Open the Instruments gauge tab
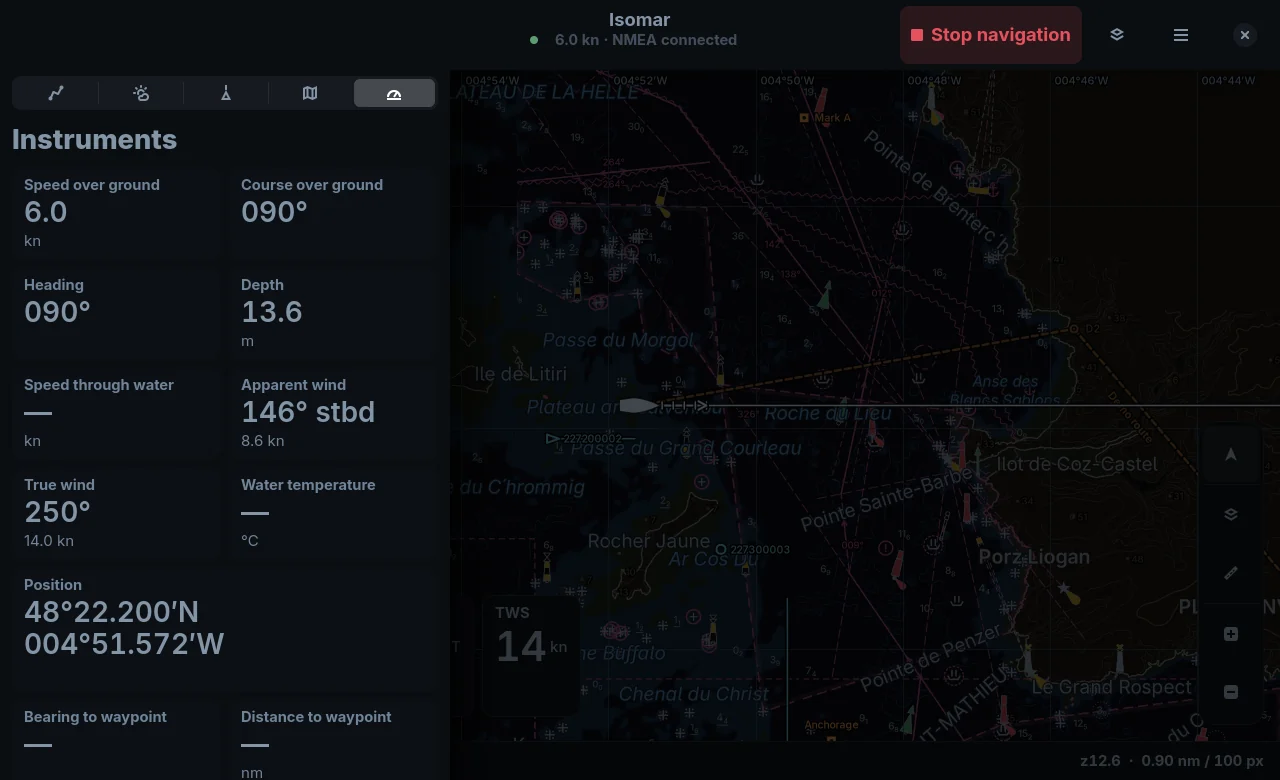The width and height of the screenshot is (1280, 780). click(394, 93)
